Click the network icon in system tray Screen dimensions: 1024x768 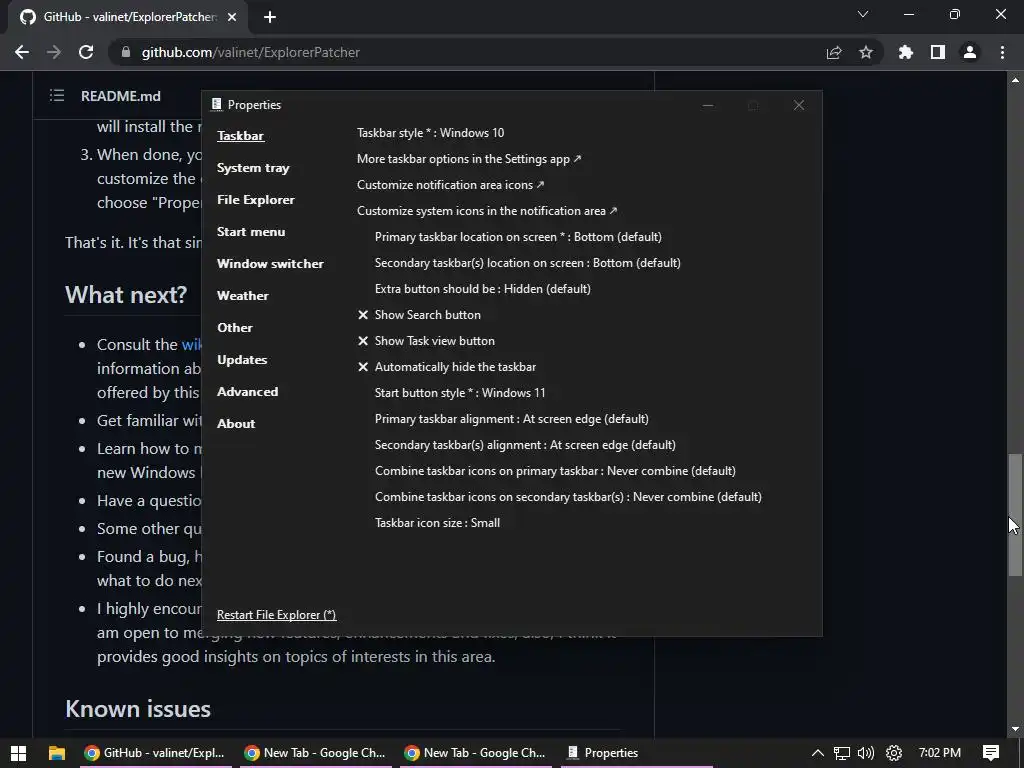coord(842,753)
